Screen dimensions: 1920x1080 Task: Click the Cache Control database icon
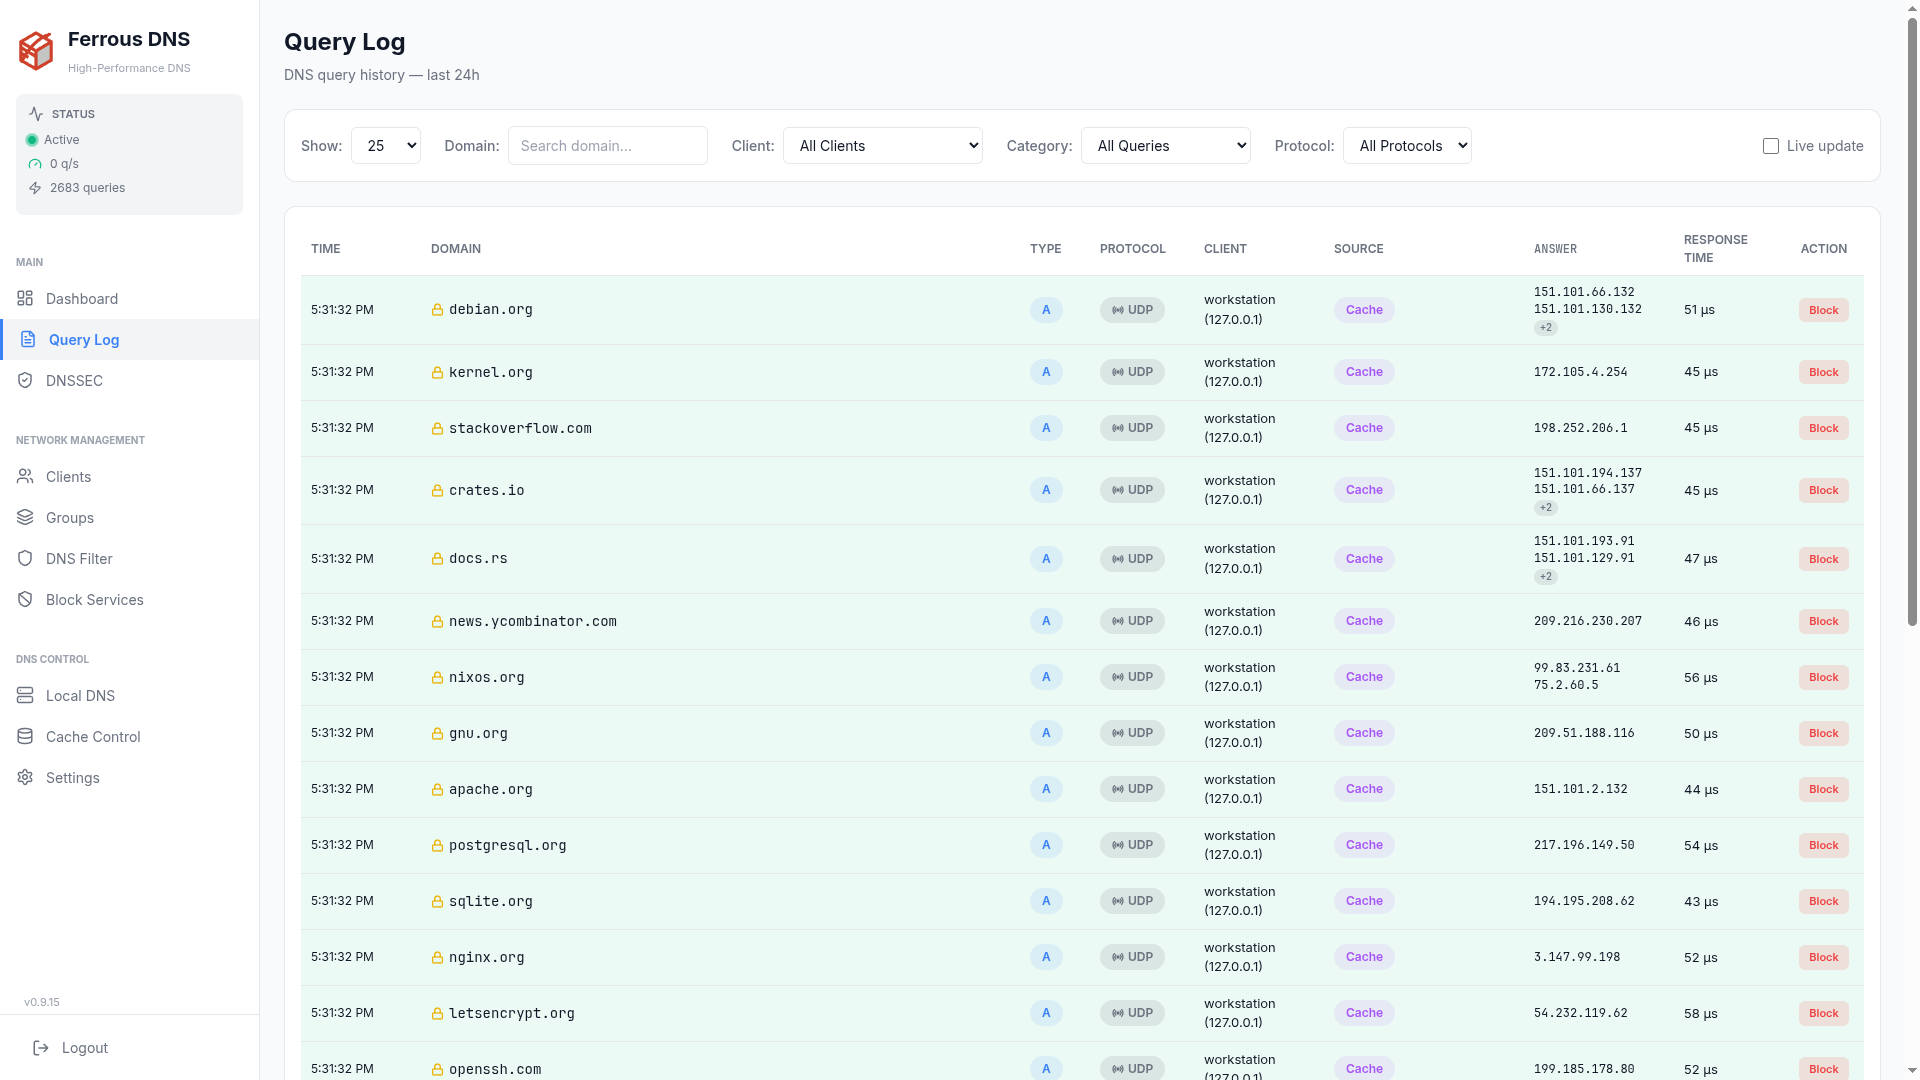(25, 737)
